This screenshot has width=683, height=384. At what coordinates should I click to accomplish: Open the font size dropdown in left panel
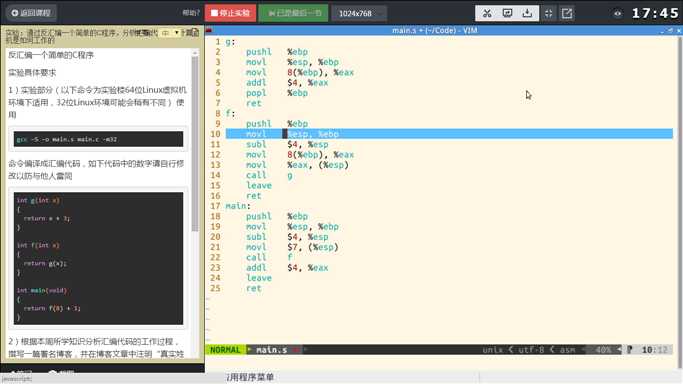click(x=170, y=33)
